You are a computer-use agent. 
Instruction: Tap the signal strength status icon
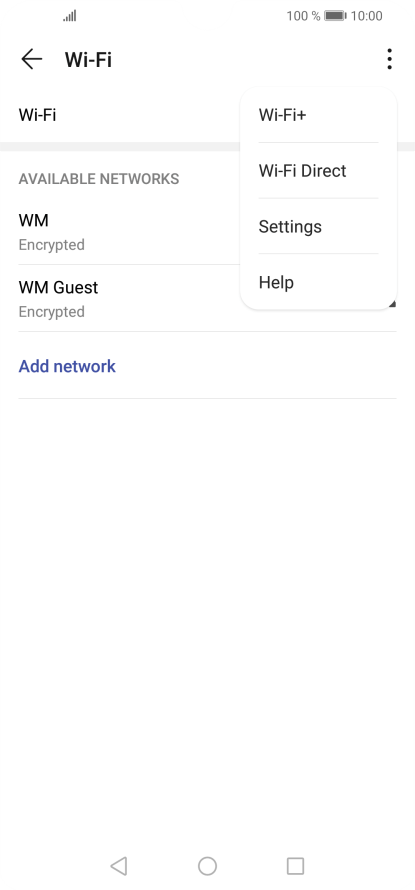click(x=70, y=16)
